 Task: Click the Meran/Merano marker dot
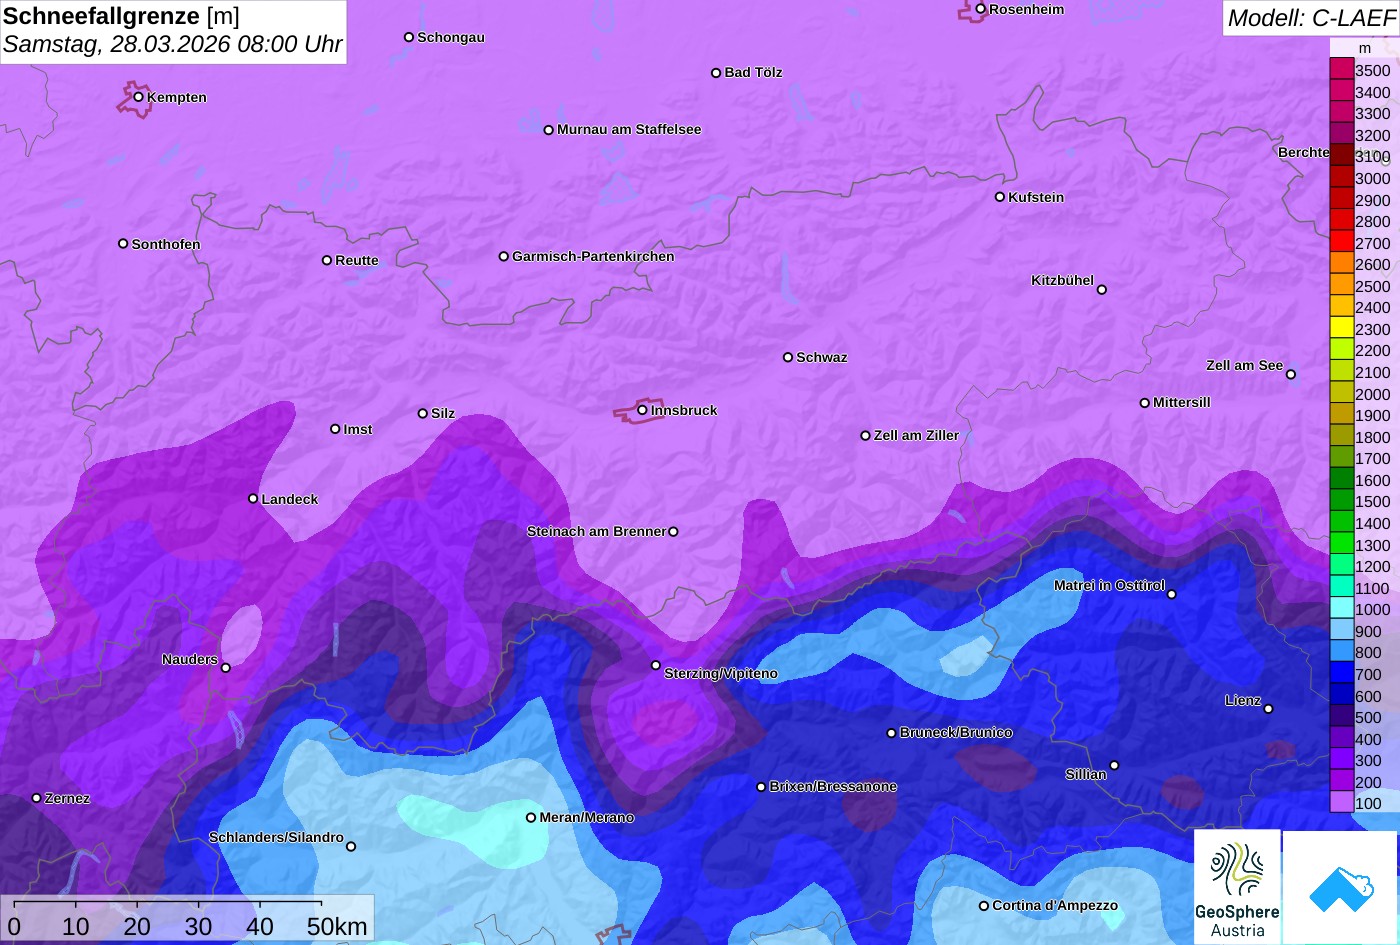click(x=531, y=817)
